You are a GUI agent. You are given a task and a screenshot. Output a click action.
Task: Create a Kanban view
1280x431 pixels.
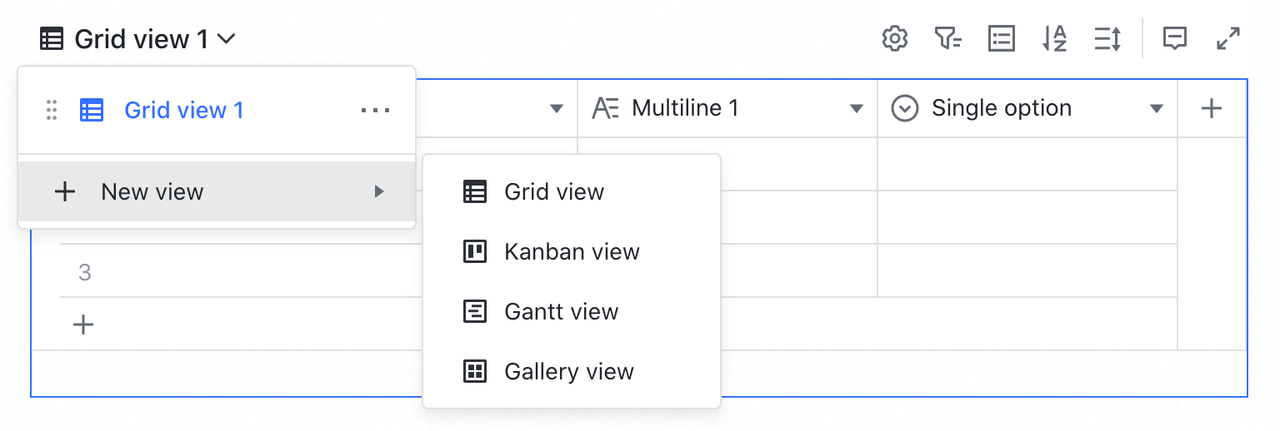571,252
